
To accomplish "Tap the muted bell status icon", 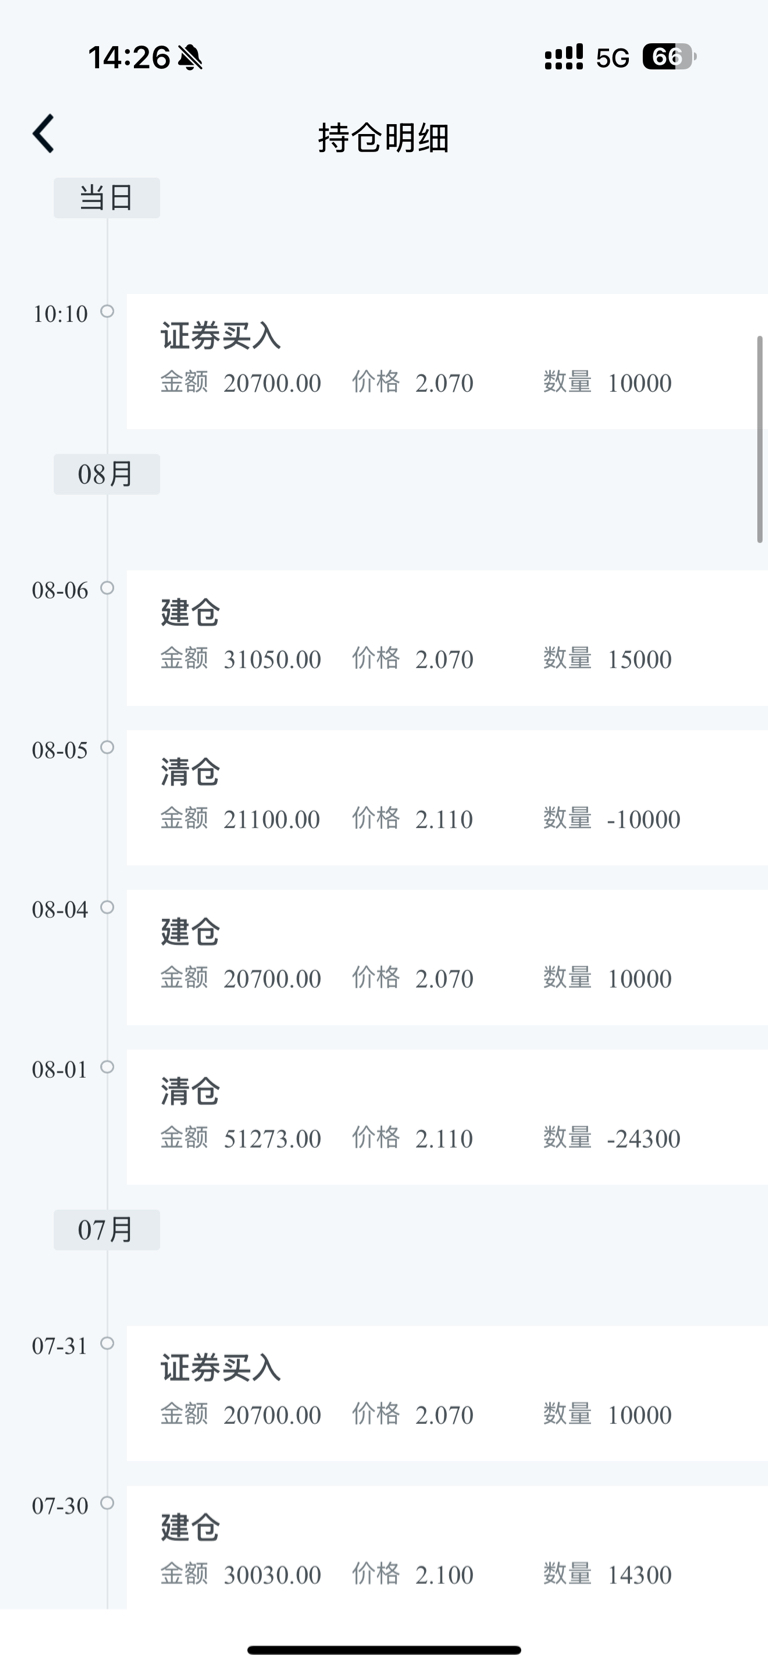I will pos(190,58).
